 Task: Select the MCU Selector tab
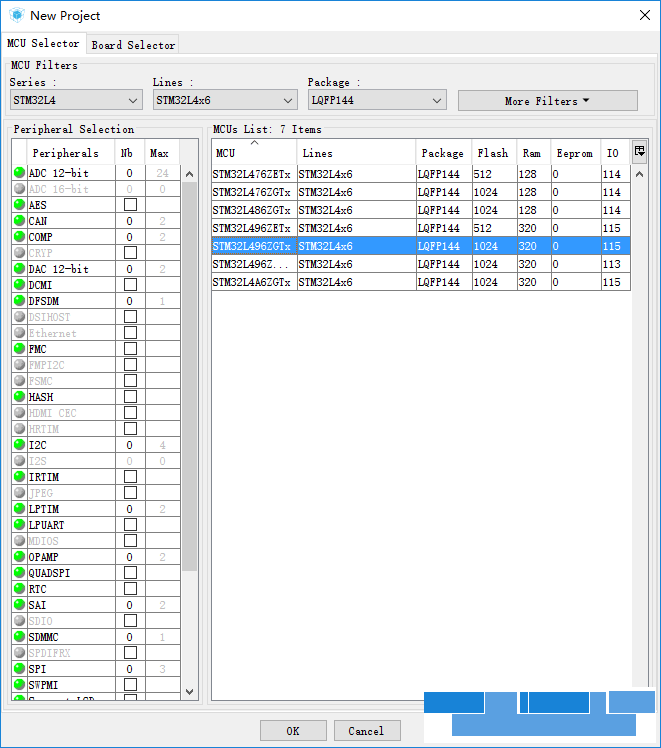point(43,43)
